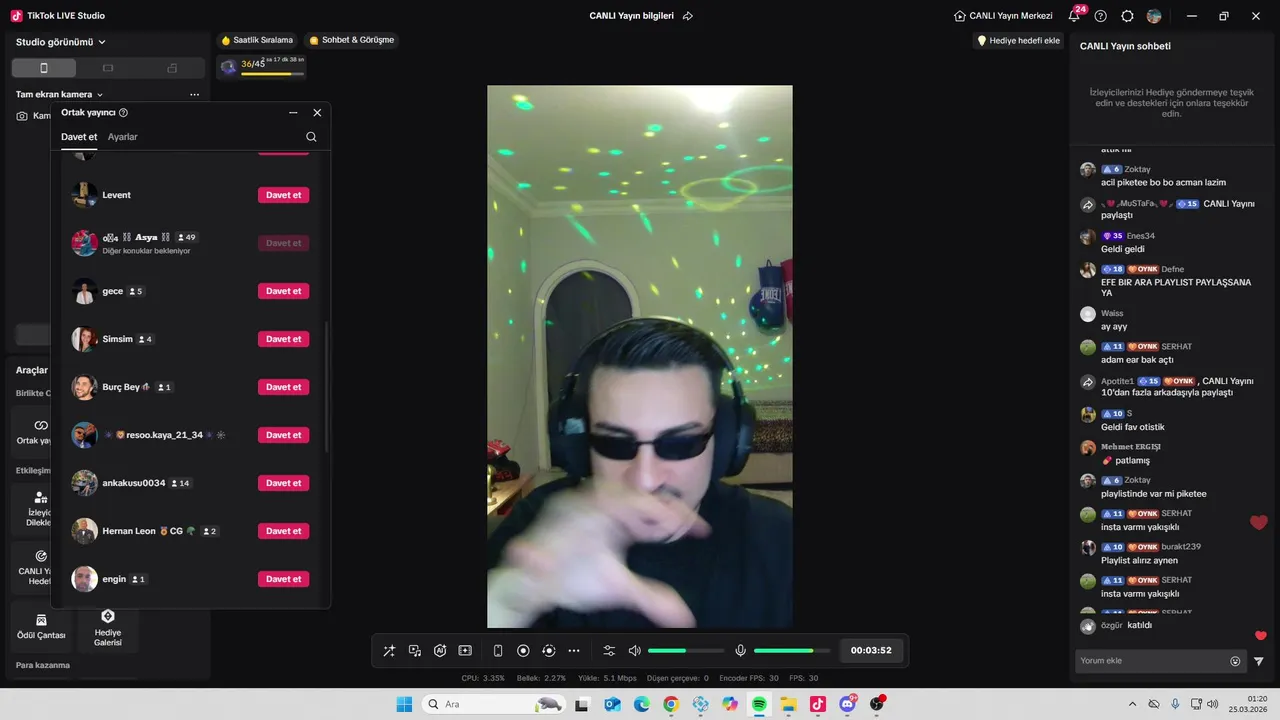
Task: Open the three-dot more options in bottom toolbar
Action: (x=574, y=651)
